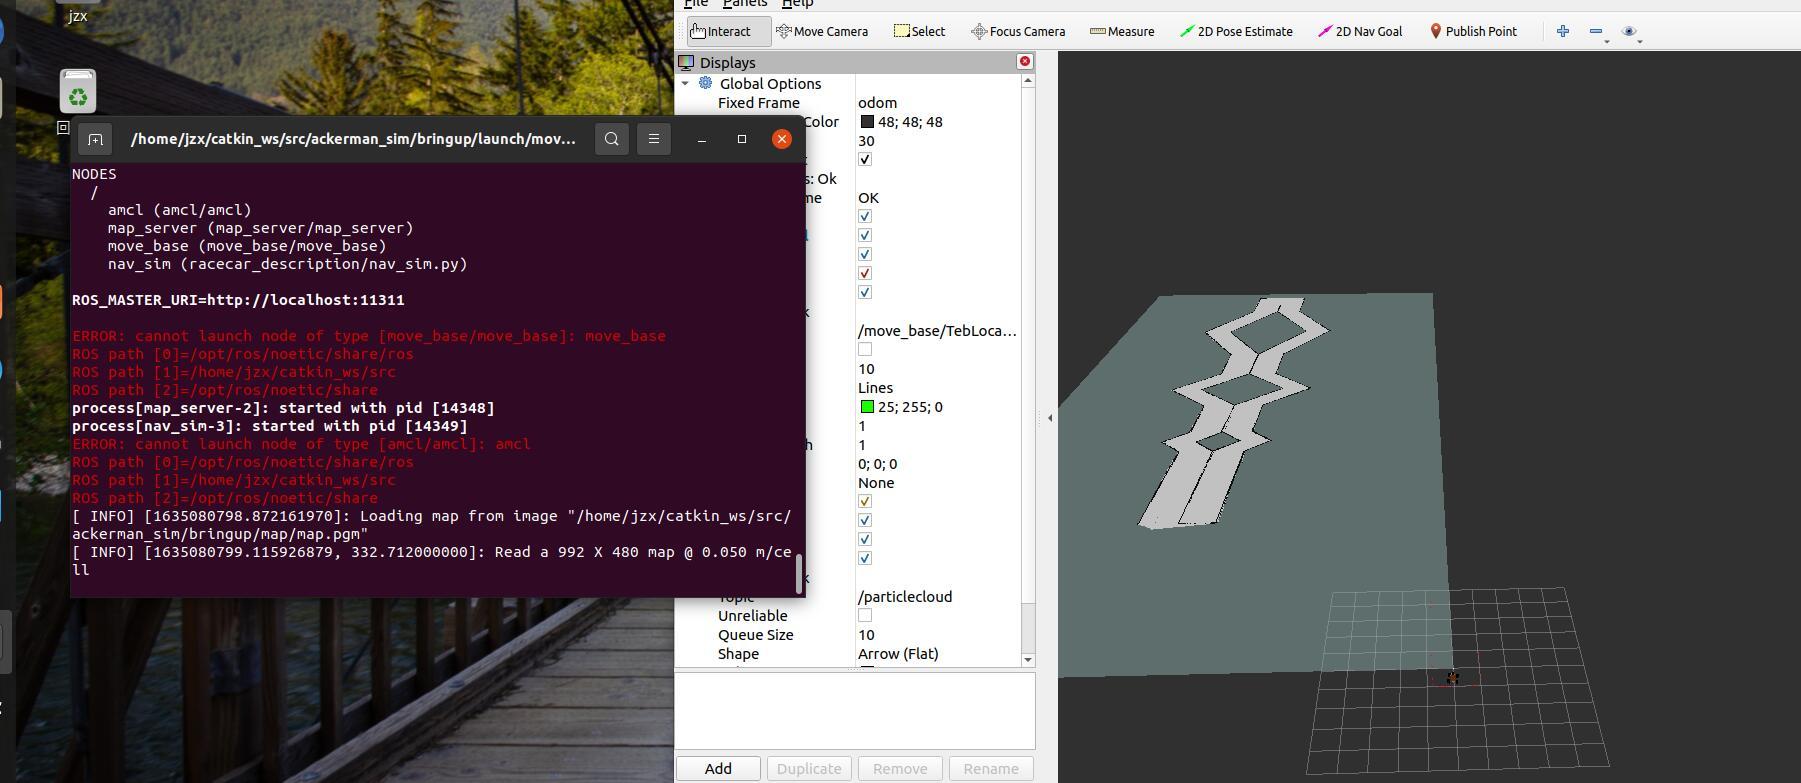The width and height of the screenshot is (1801, 783).
Task: Toggle the checkbox directly below OK status
Action: click(865, 217)
